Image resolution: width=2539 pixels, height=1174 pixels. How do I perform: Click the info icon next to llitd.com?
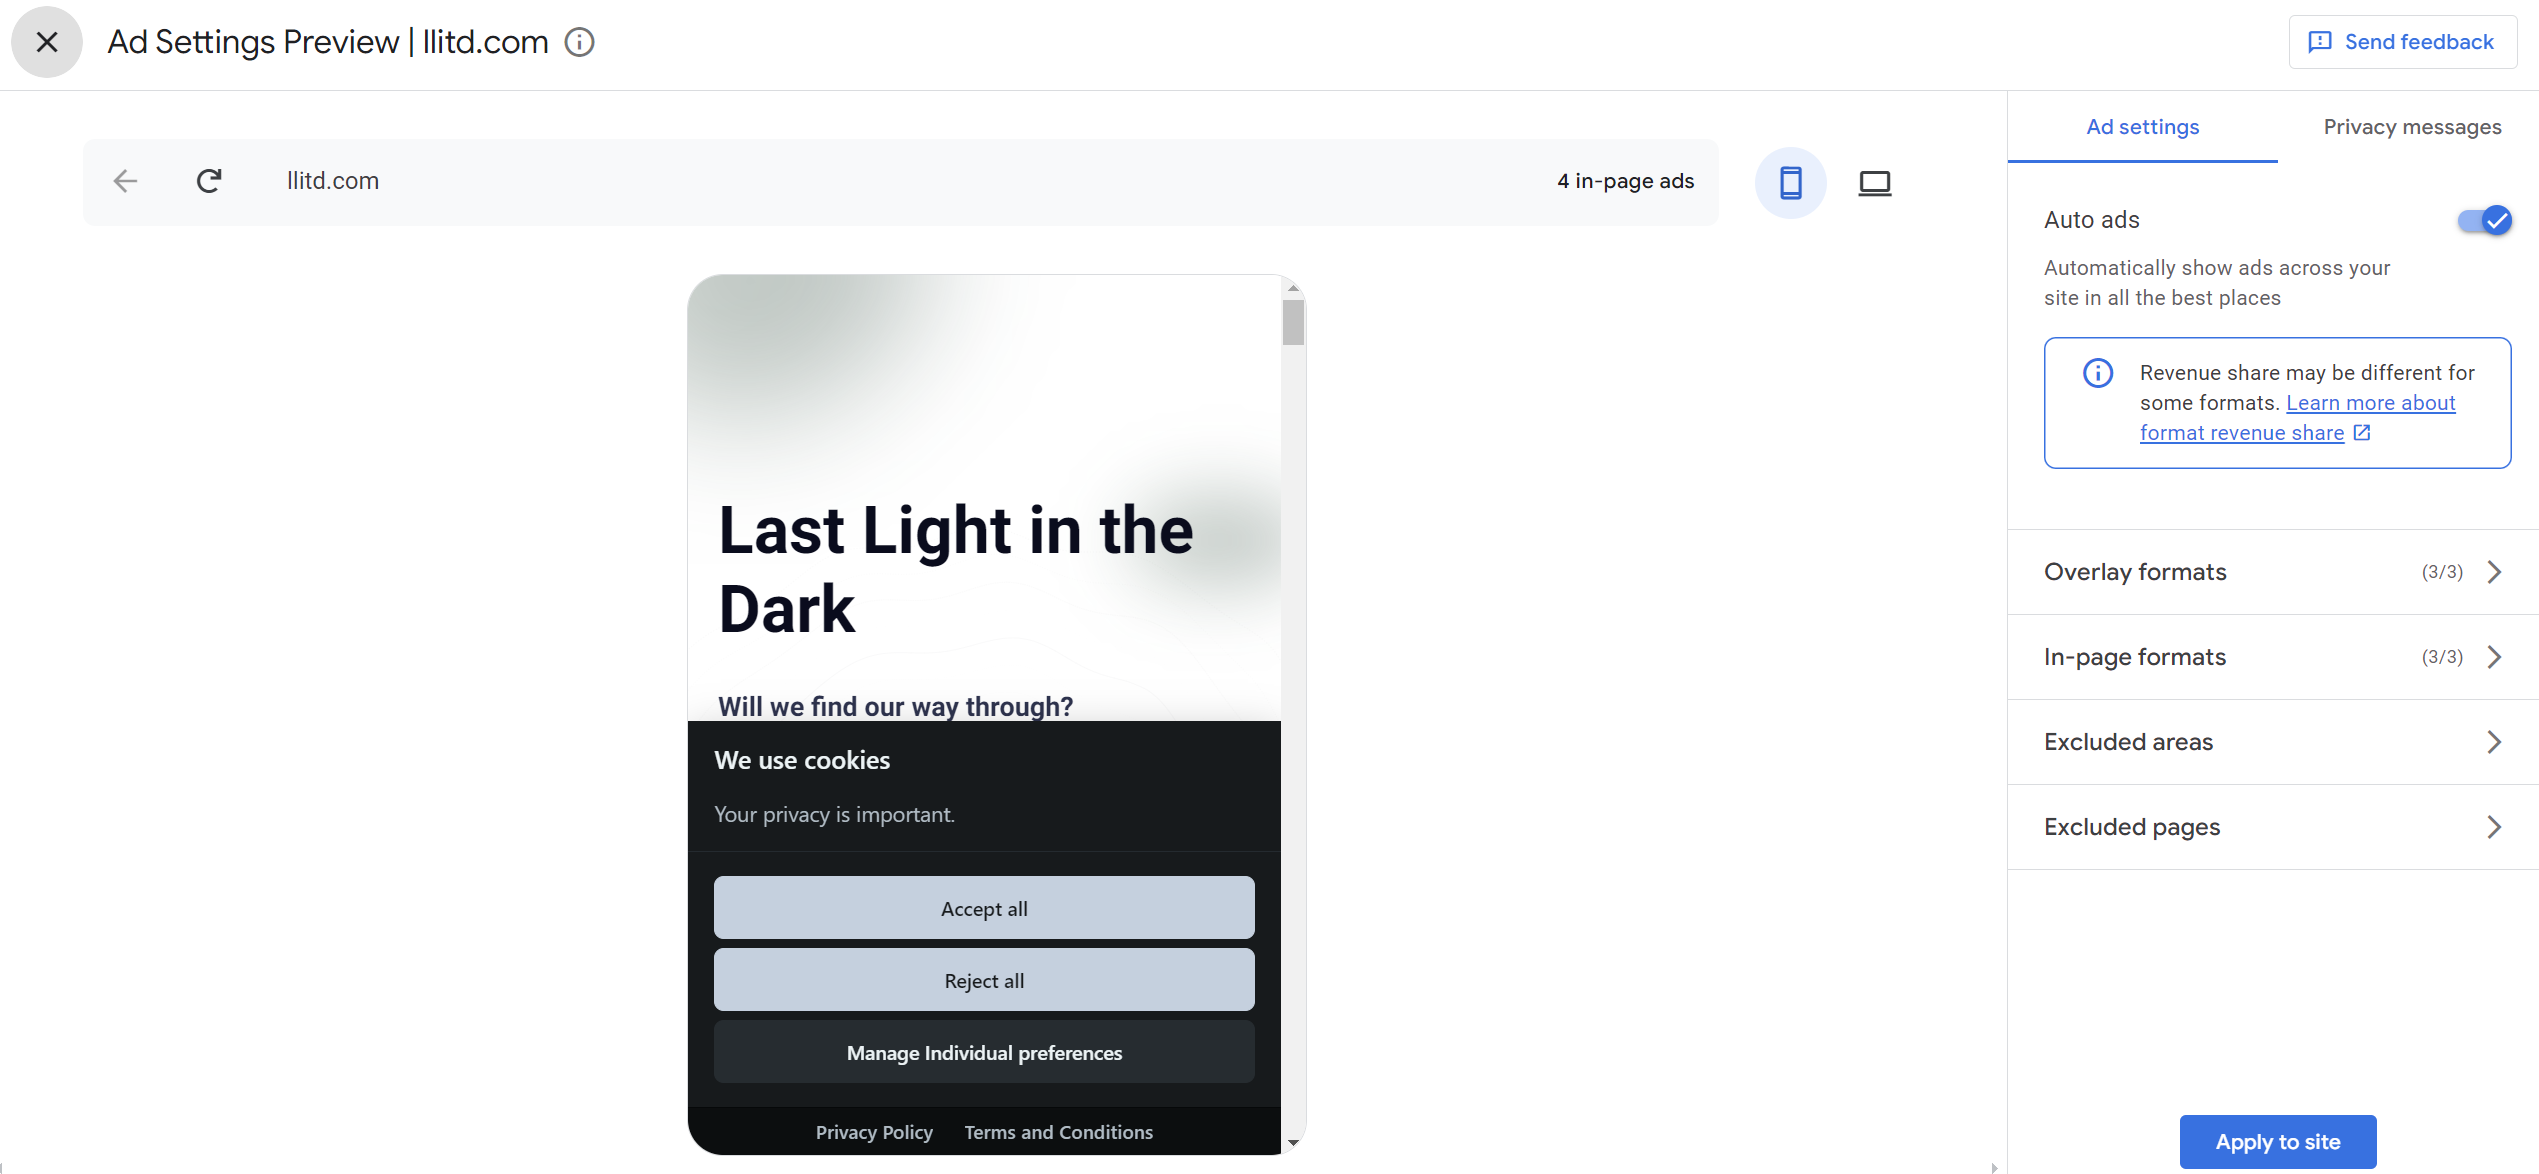(x=580, y=40)
